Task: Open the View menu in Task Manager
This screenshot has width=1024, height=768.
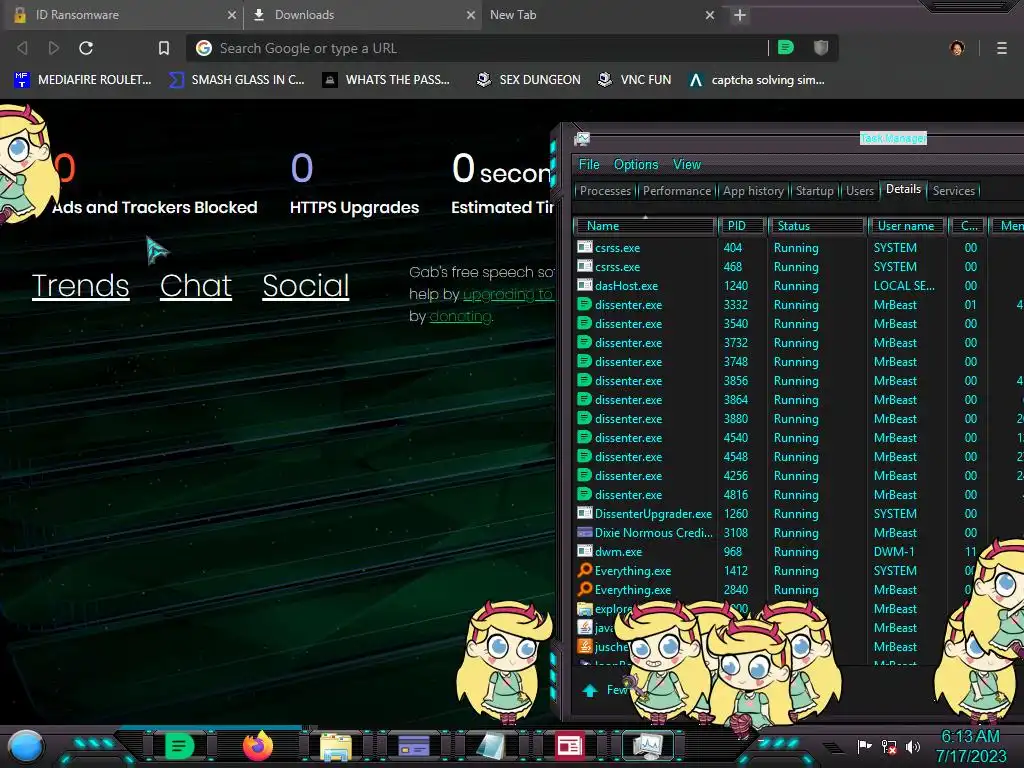Action: point(687,165)
